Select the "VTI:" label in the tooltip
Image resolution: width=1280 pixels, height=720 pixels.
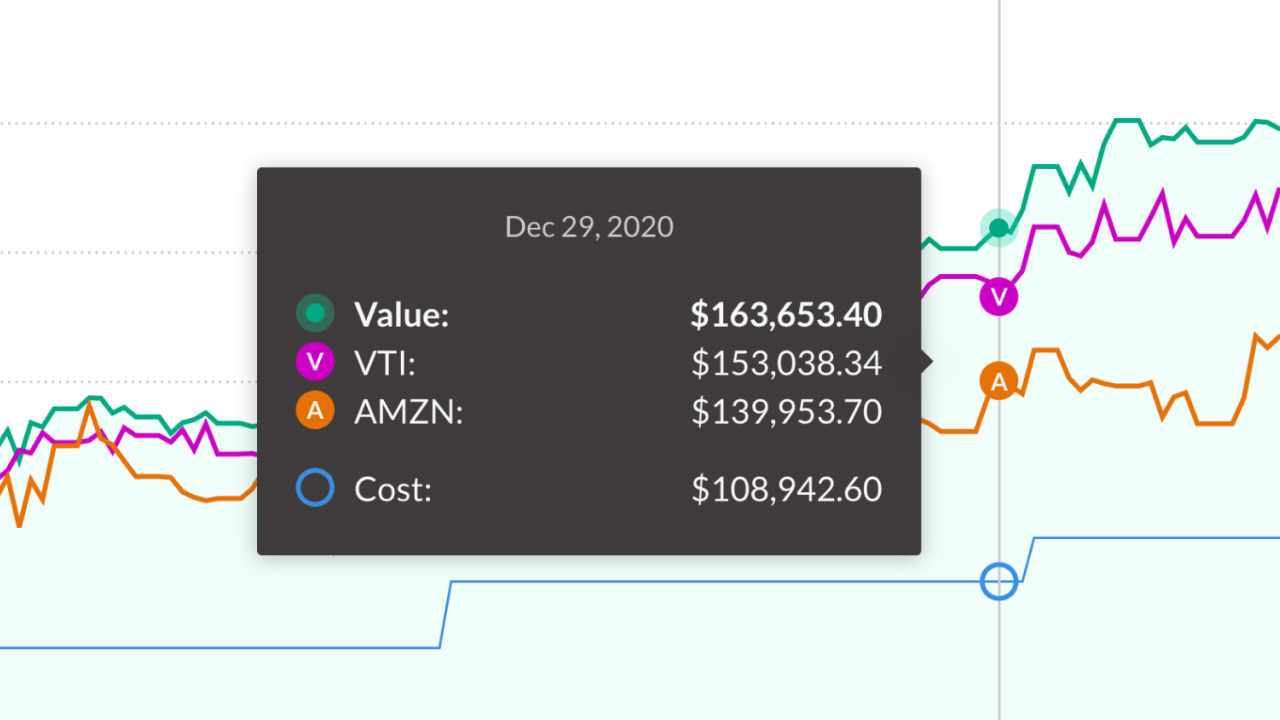point(385,363)
